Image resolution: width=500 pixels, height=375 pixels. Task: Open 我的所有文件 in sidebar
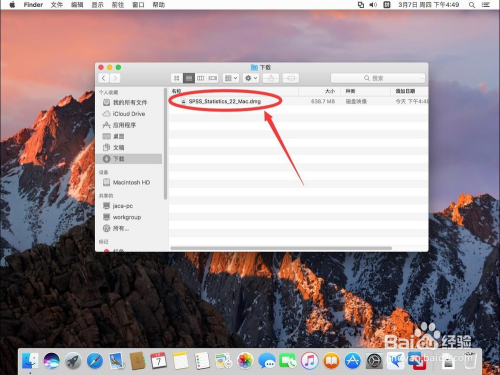point(130,102)
